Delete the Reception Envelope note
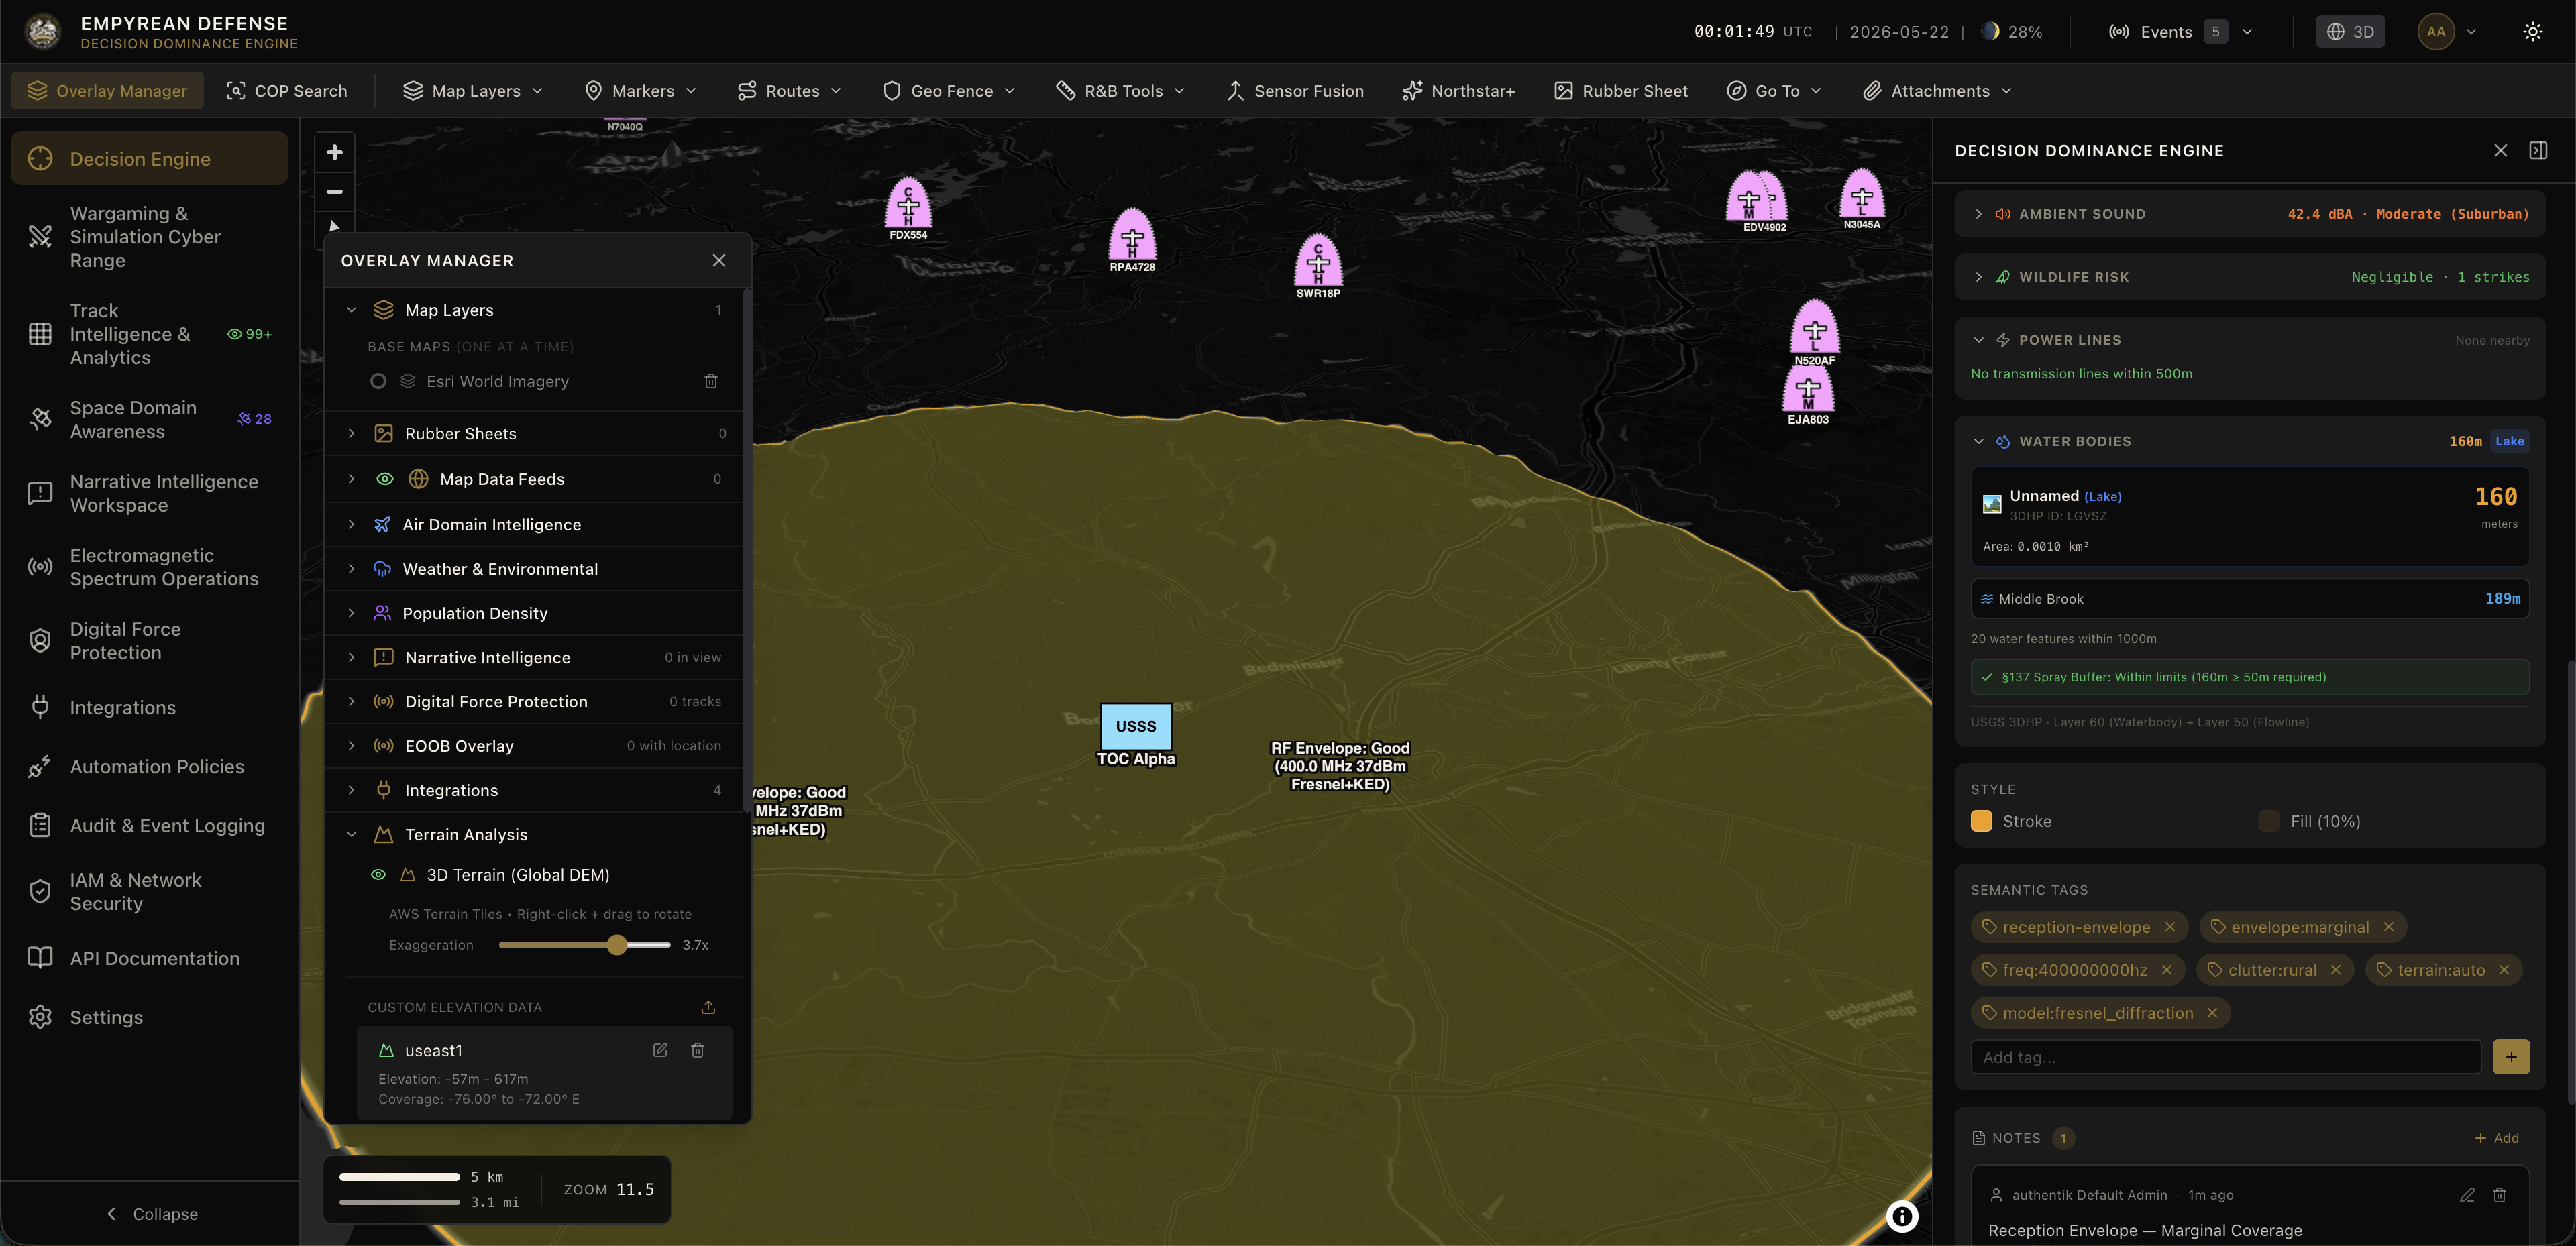 point(2499,1195)
